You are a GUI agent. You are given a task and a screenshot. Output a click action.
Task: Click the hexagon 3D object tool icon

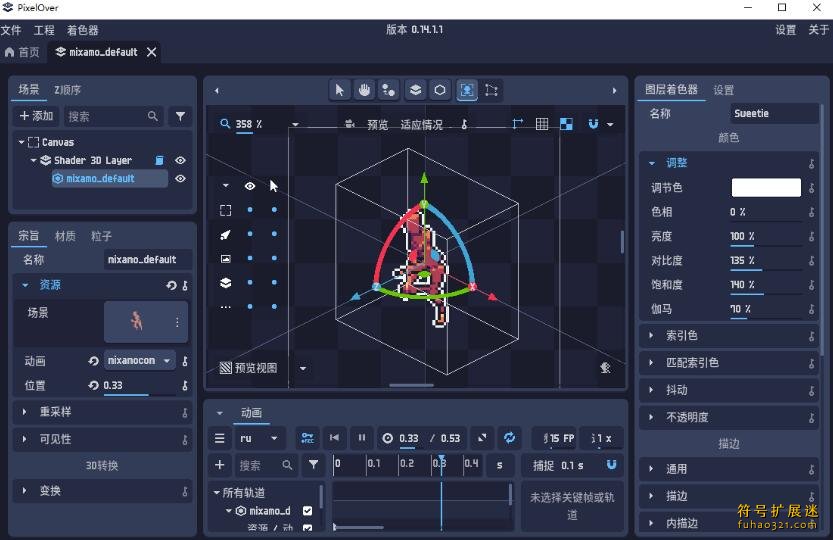[440, 90]
